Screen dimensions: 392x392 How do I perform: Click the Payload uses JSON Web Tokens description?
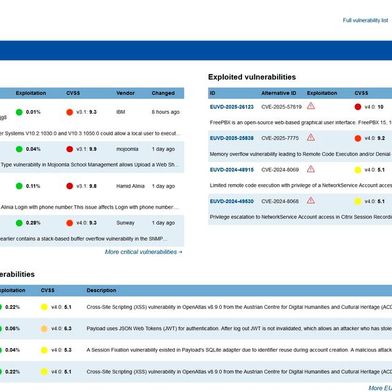point(239,329)
